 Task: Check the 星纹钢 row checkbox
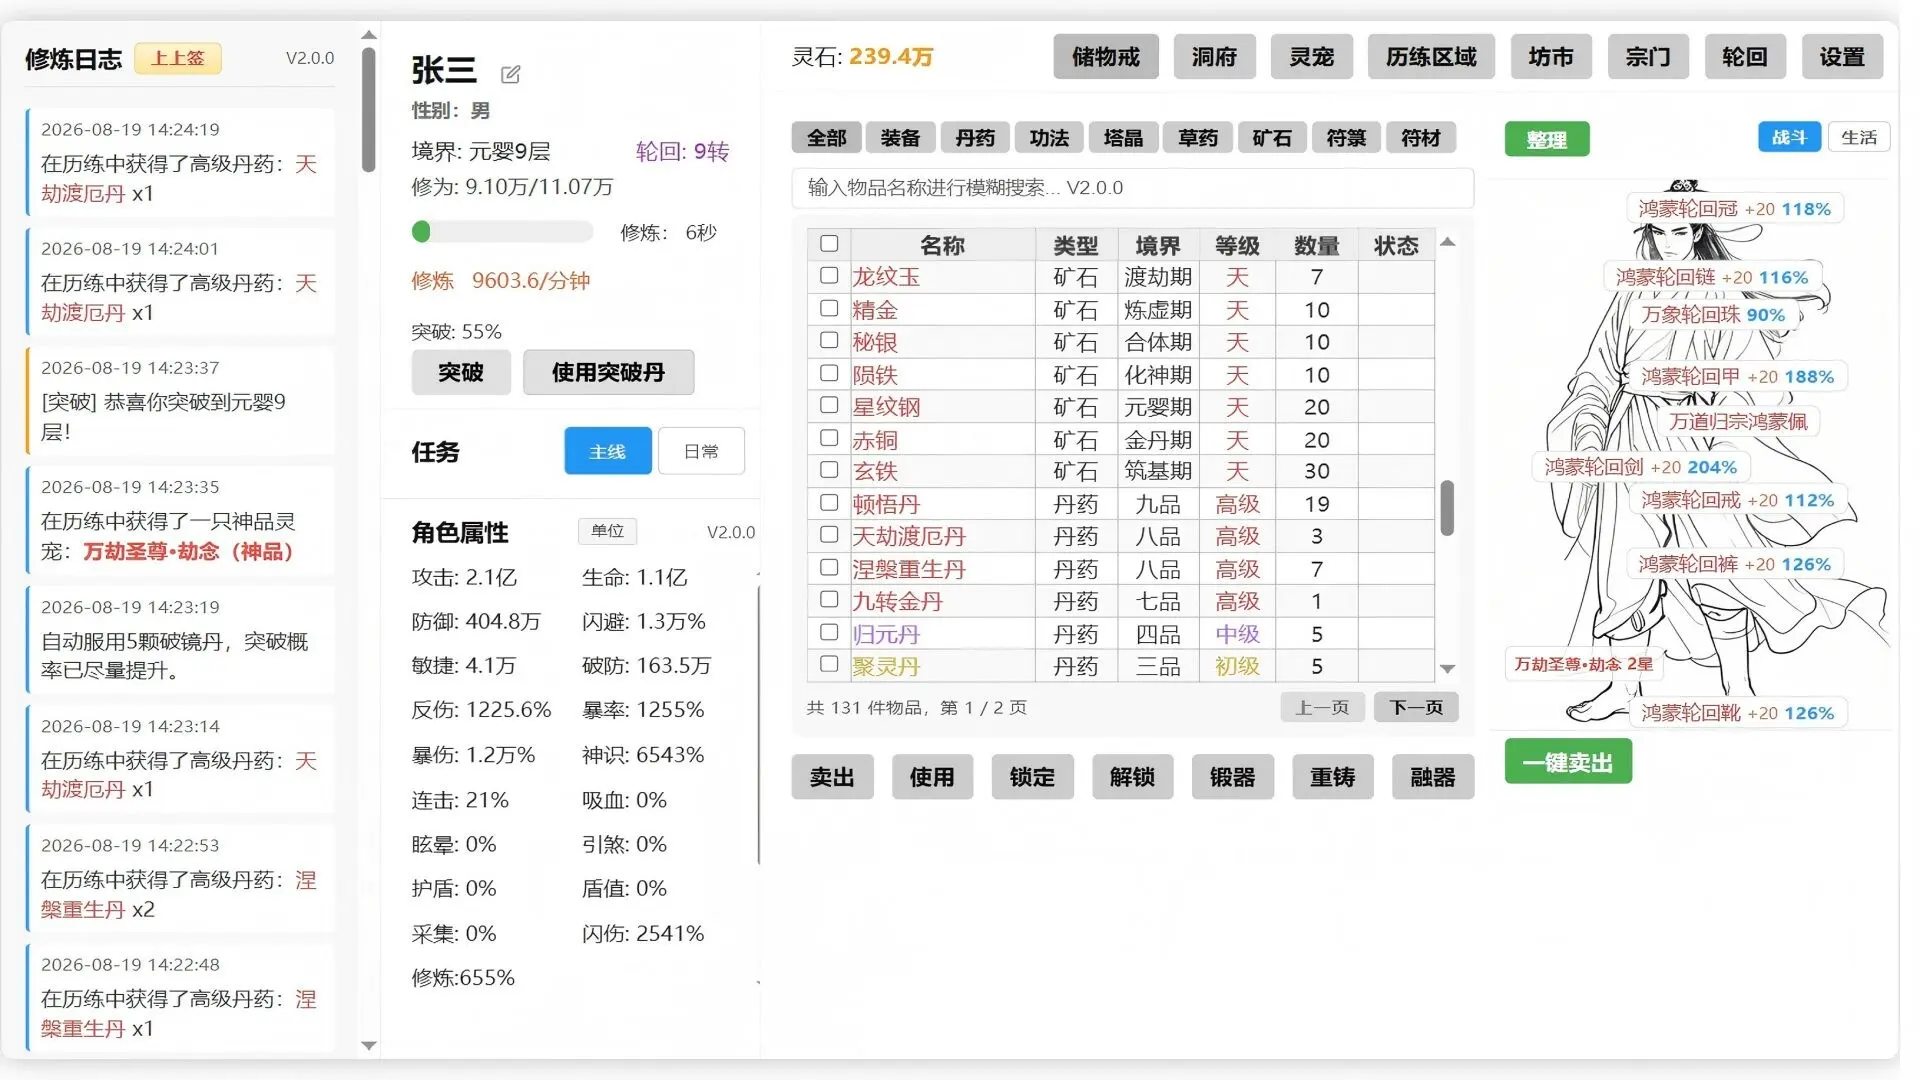click(829, 406)
